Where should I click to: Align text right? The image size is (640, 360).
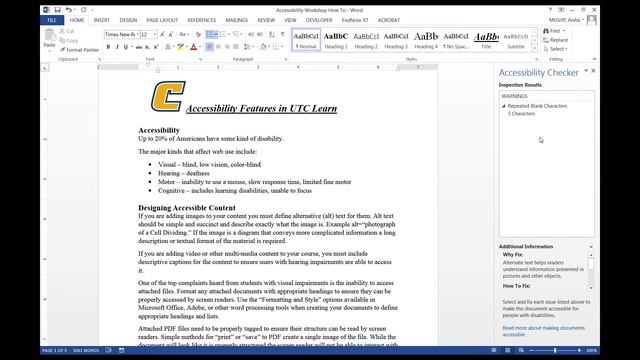pos(227,47)
